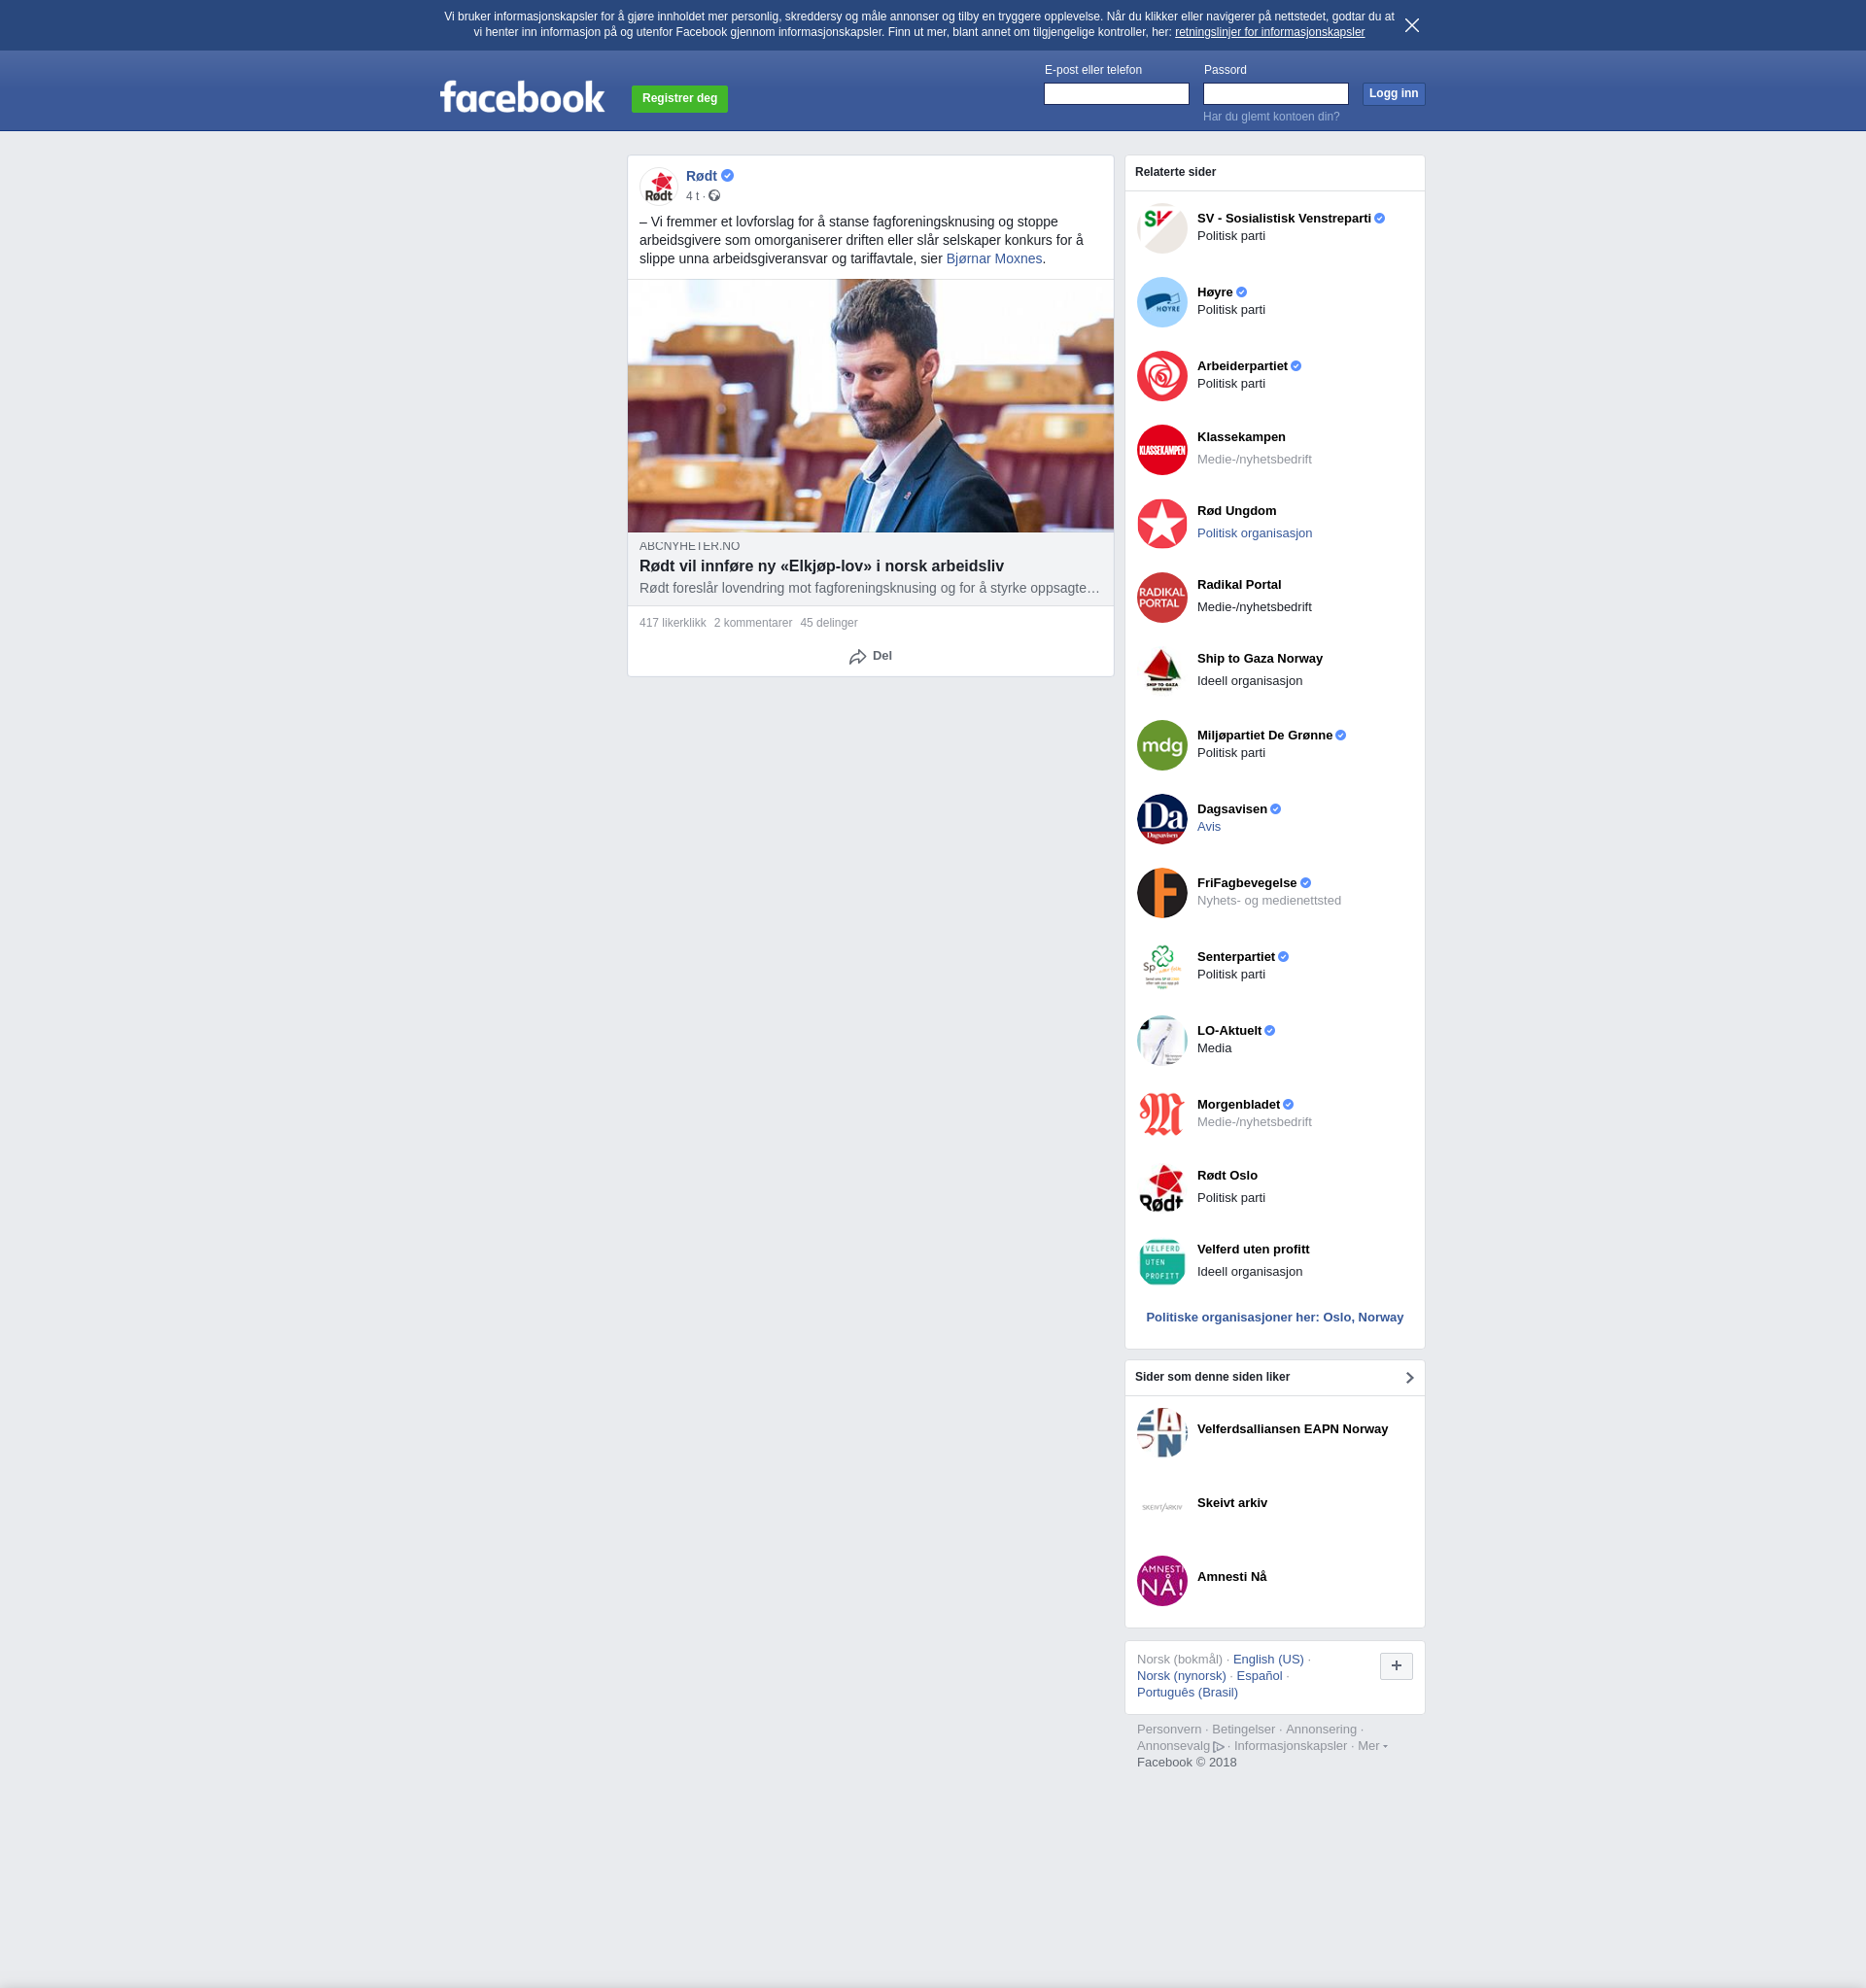Screen dimensions: 1866x1988
Task: Open the LO-Aktuelt page logo
Action: (1162, 1041)
